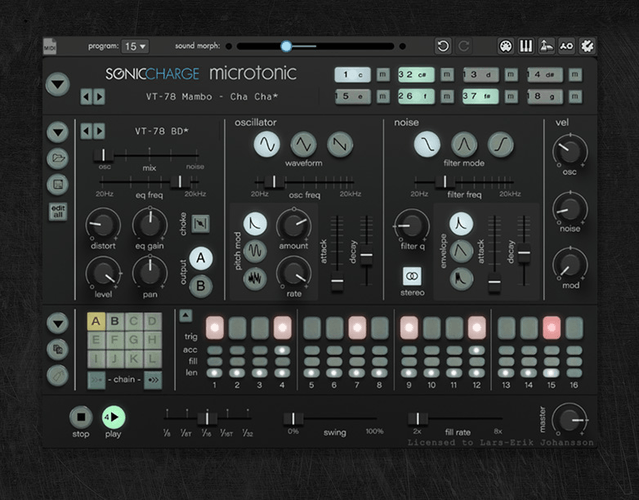Go to next drum patch arrow
The width and height of the screenshot is (639, 500).
tap(99, 131)
